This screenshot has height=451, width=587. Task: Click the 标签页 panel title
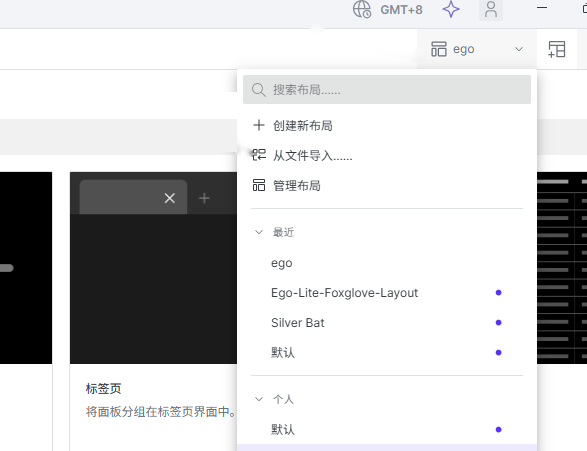click(103, 389)
